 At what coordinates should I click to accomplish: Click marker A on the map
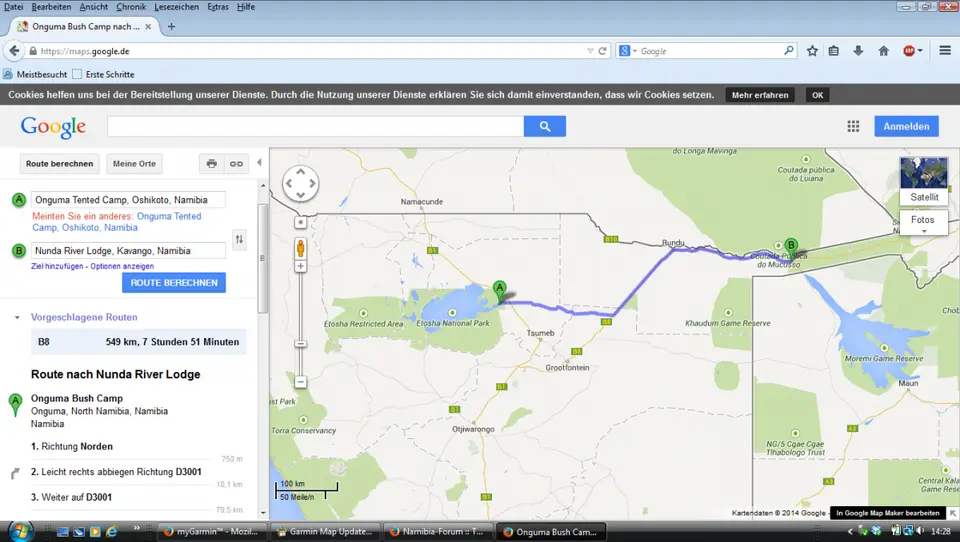click(x=500, y=291)
